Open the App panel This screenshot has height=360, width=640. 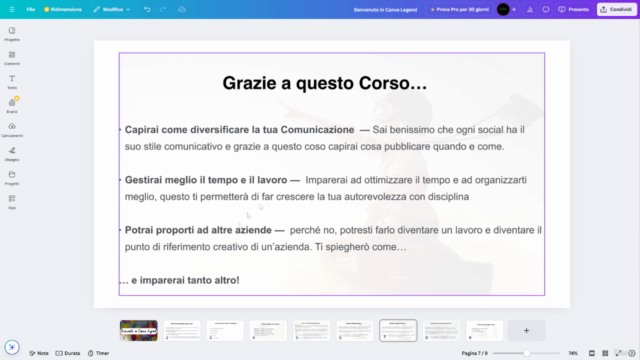pos(12,202)
